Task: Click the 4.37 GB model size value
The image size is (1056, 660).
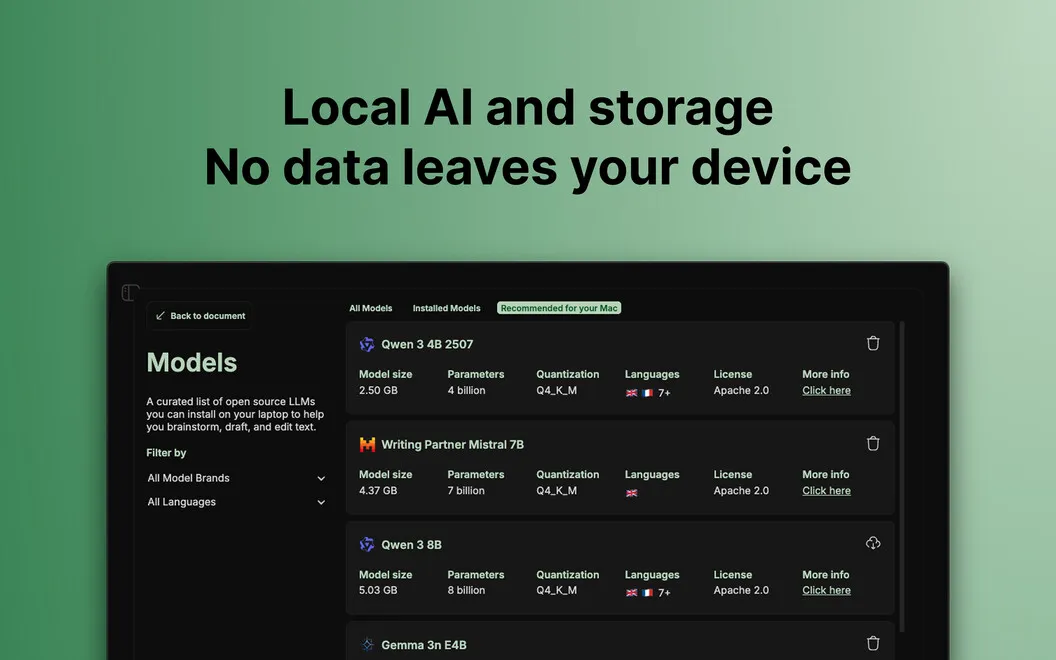Action: point(378,491)
